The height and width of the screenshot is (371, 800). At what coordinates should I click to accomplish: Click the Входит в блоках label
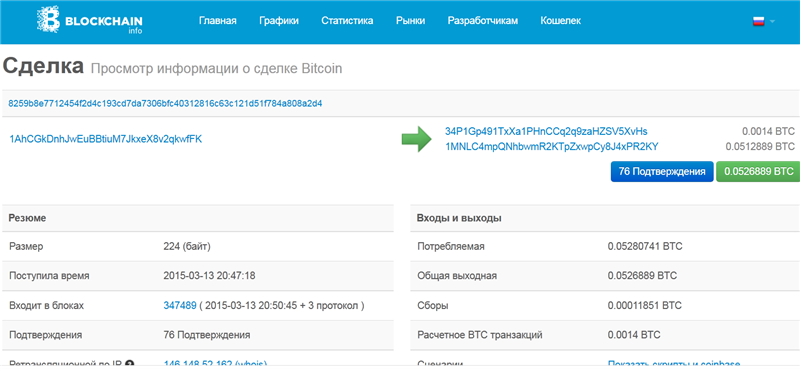(46, 306)
